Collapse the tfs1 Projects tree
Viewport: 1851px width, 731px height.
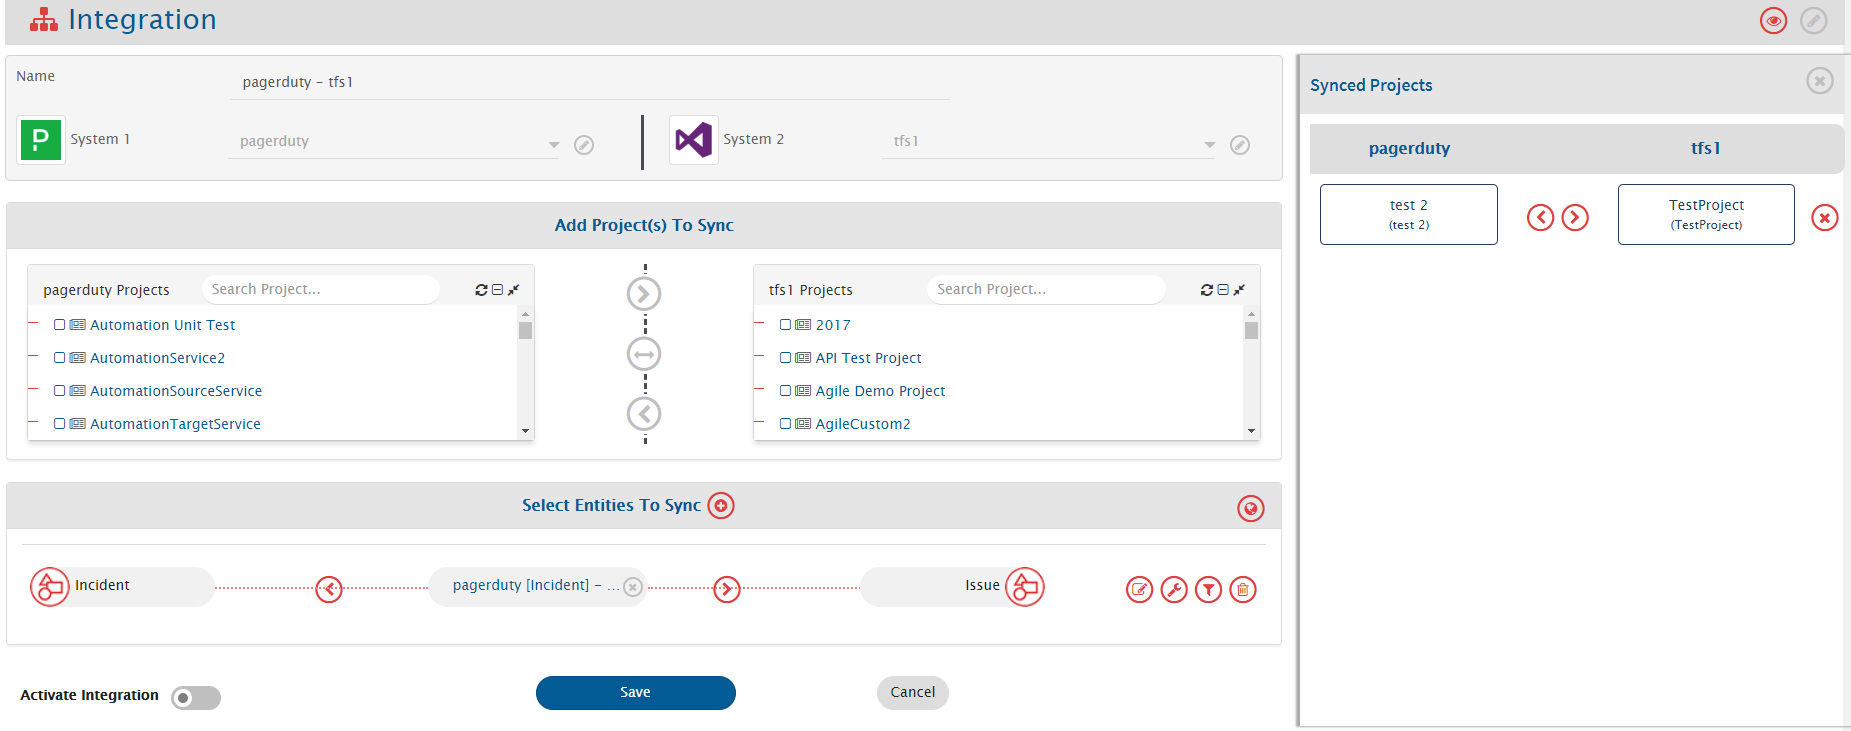point(1223,290)
